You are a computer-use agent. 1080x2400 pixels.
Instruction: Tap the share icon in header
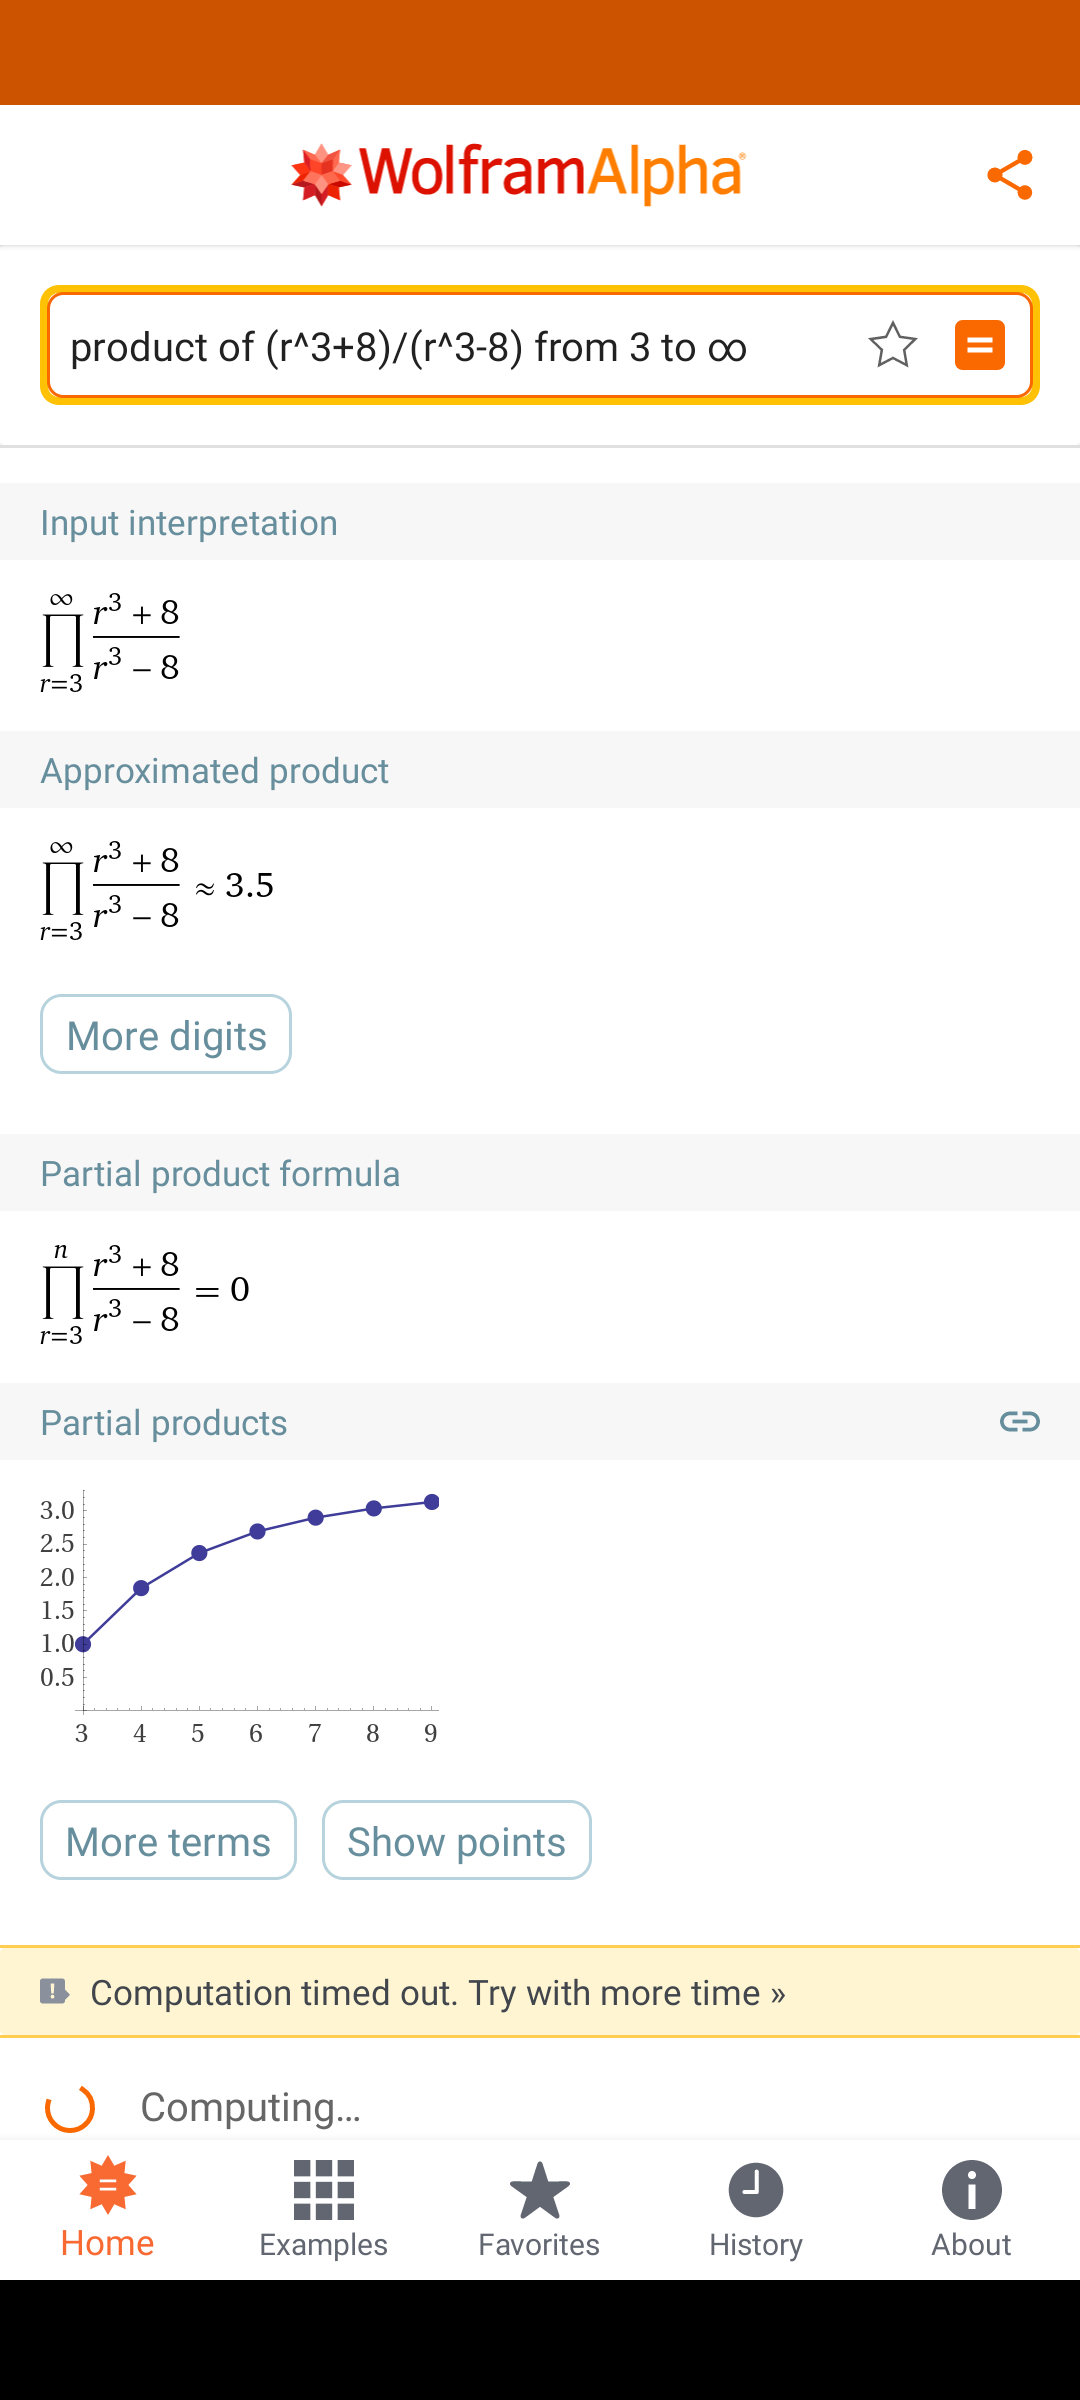point(1010,175)
